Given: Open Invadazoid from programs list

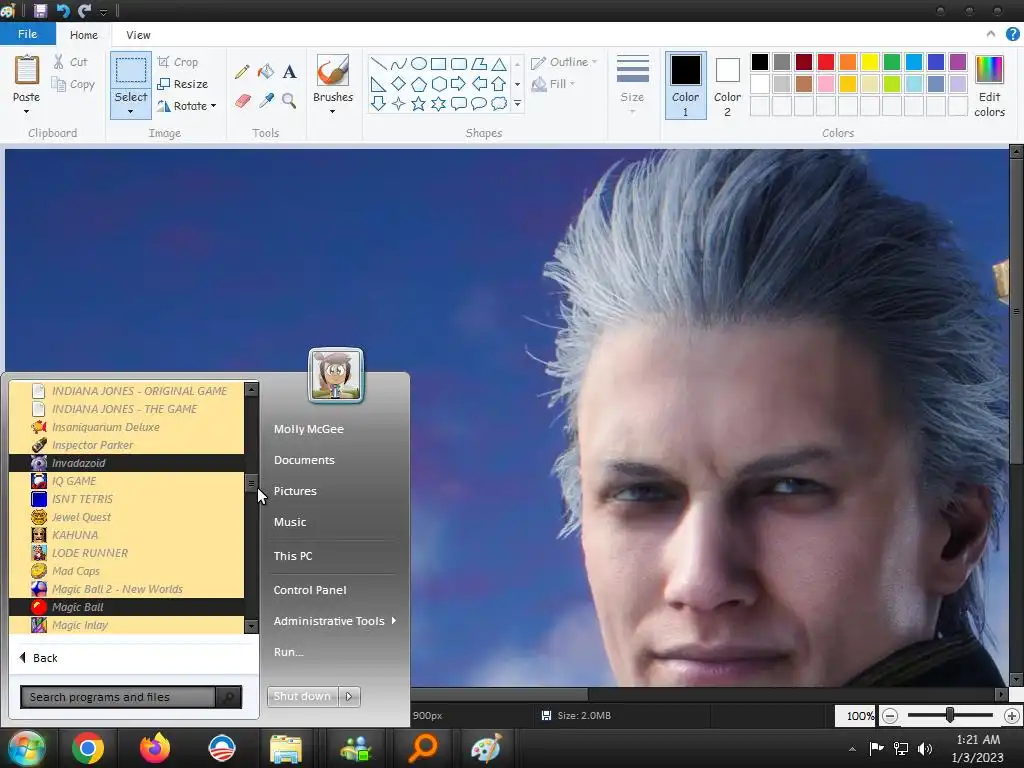Looking at the screenshot, I should (x=127, y=463).
